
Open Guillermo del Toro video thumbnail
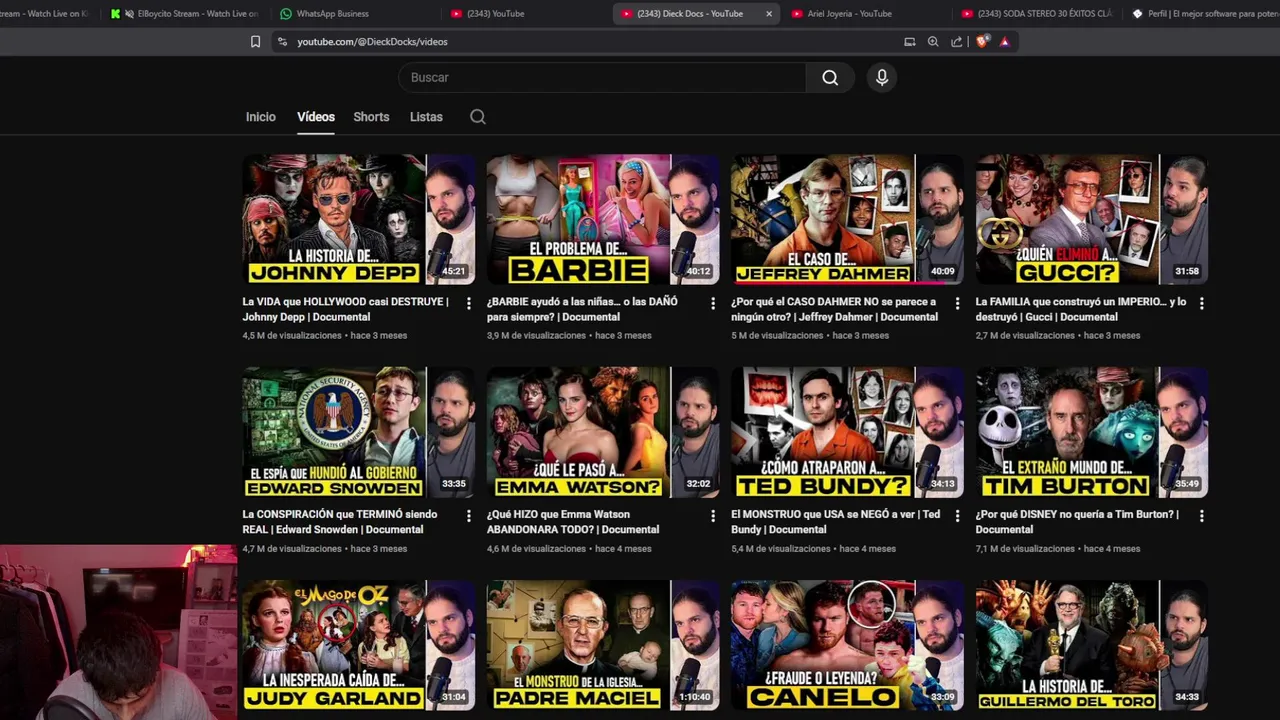tap(1092, 645)
